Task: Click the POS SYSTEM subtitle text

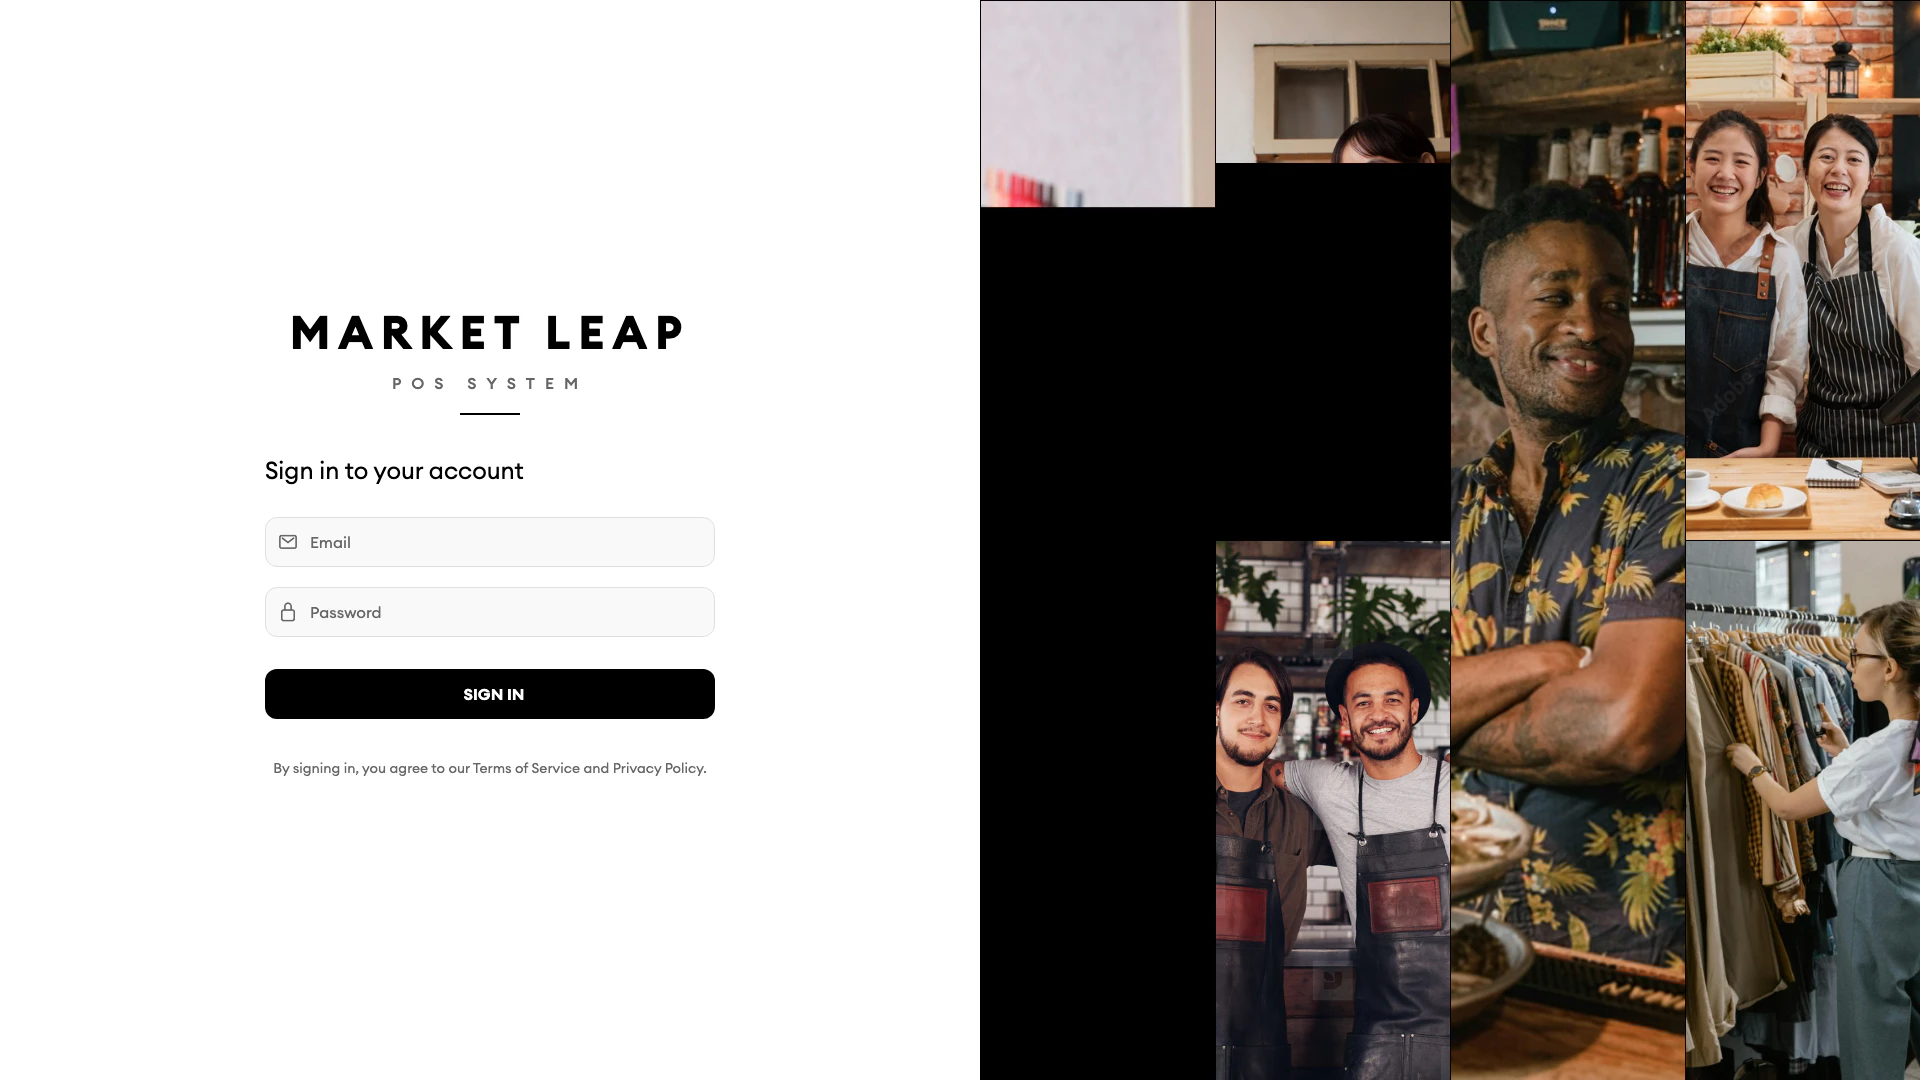Action: point(486,384)
